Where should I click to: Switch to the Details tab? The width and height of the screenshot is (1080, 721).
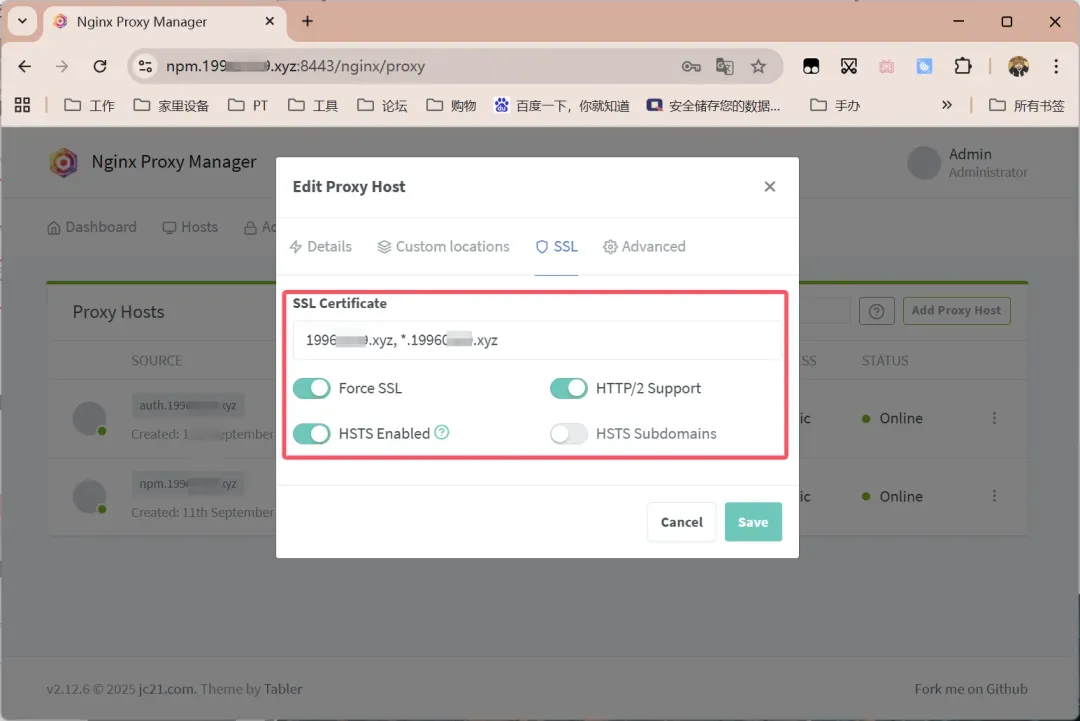[320, 247]
